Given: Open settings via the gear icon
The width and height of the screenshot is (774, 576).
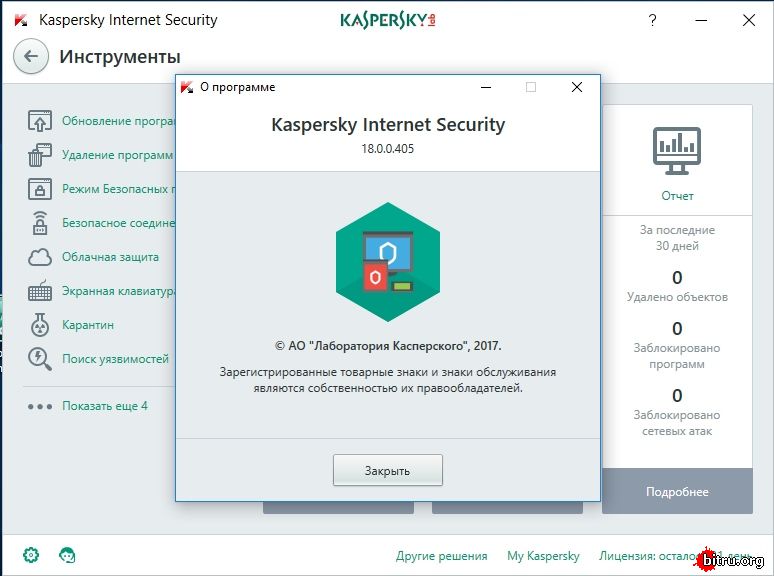Looking at the screenshot, I should pos(31,555).
